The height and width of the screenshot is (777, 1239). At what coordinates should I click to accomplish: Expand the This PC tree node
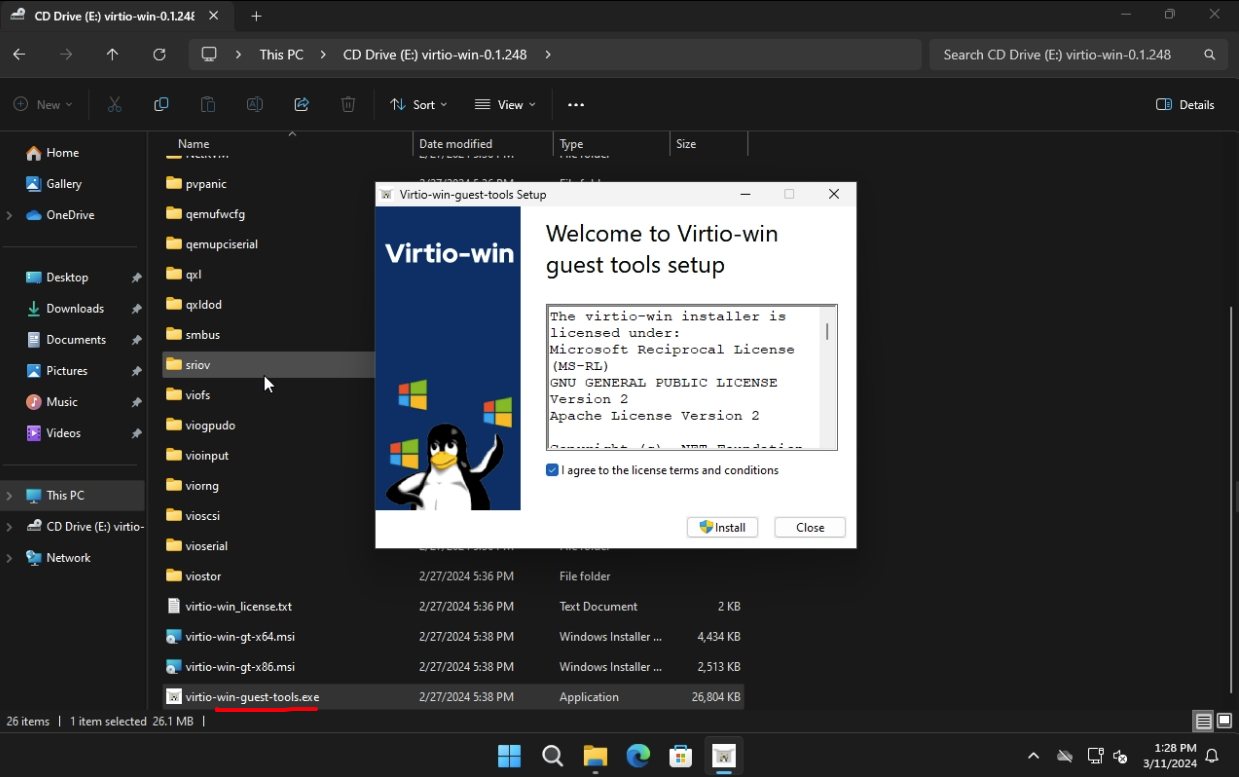click(10, 496)
